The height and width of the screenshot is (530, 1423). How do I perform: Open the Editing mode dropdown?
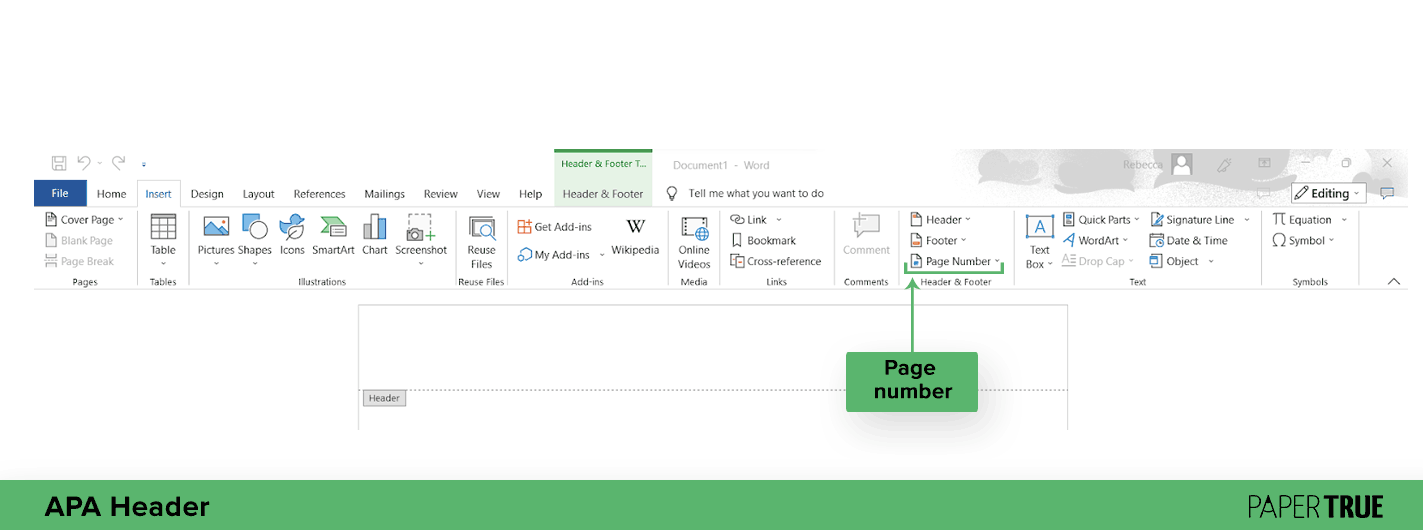[1329, 193]
